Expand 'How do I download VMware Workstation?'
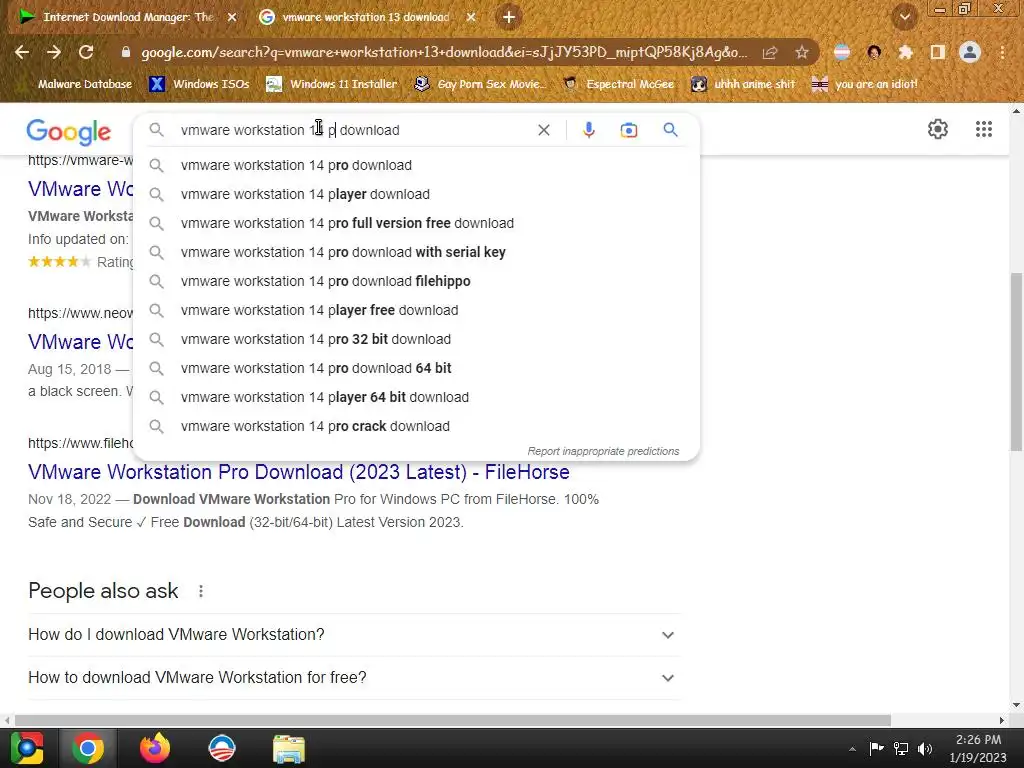Viewport: 1024px width, 768px height. [354, 635]
